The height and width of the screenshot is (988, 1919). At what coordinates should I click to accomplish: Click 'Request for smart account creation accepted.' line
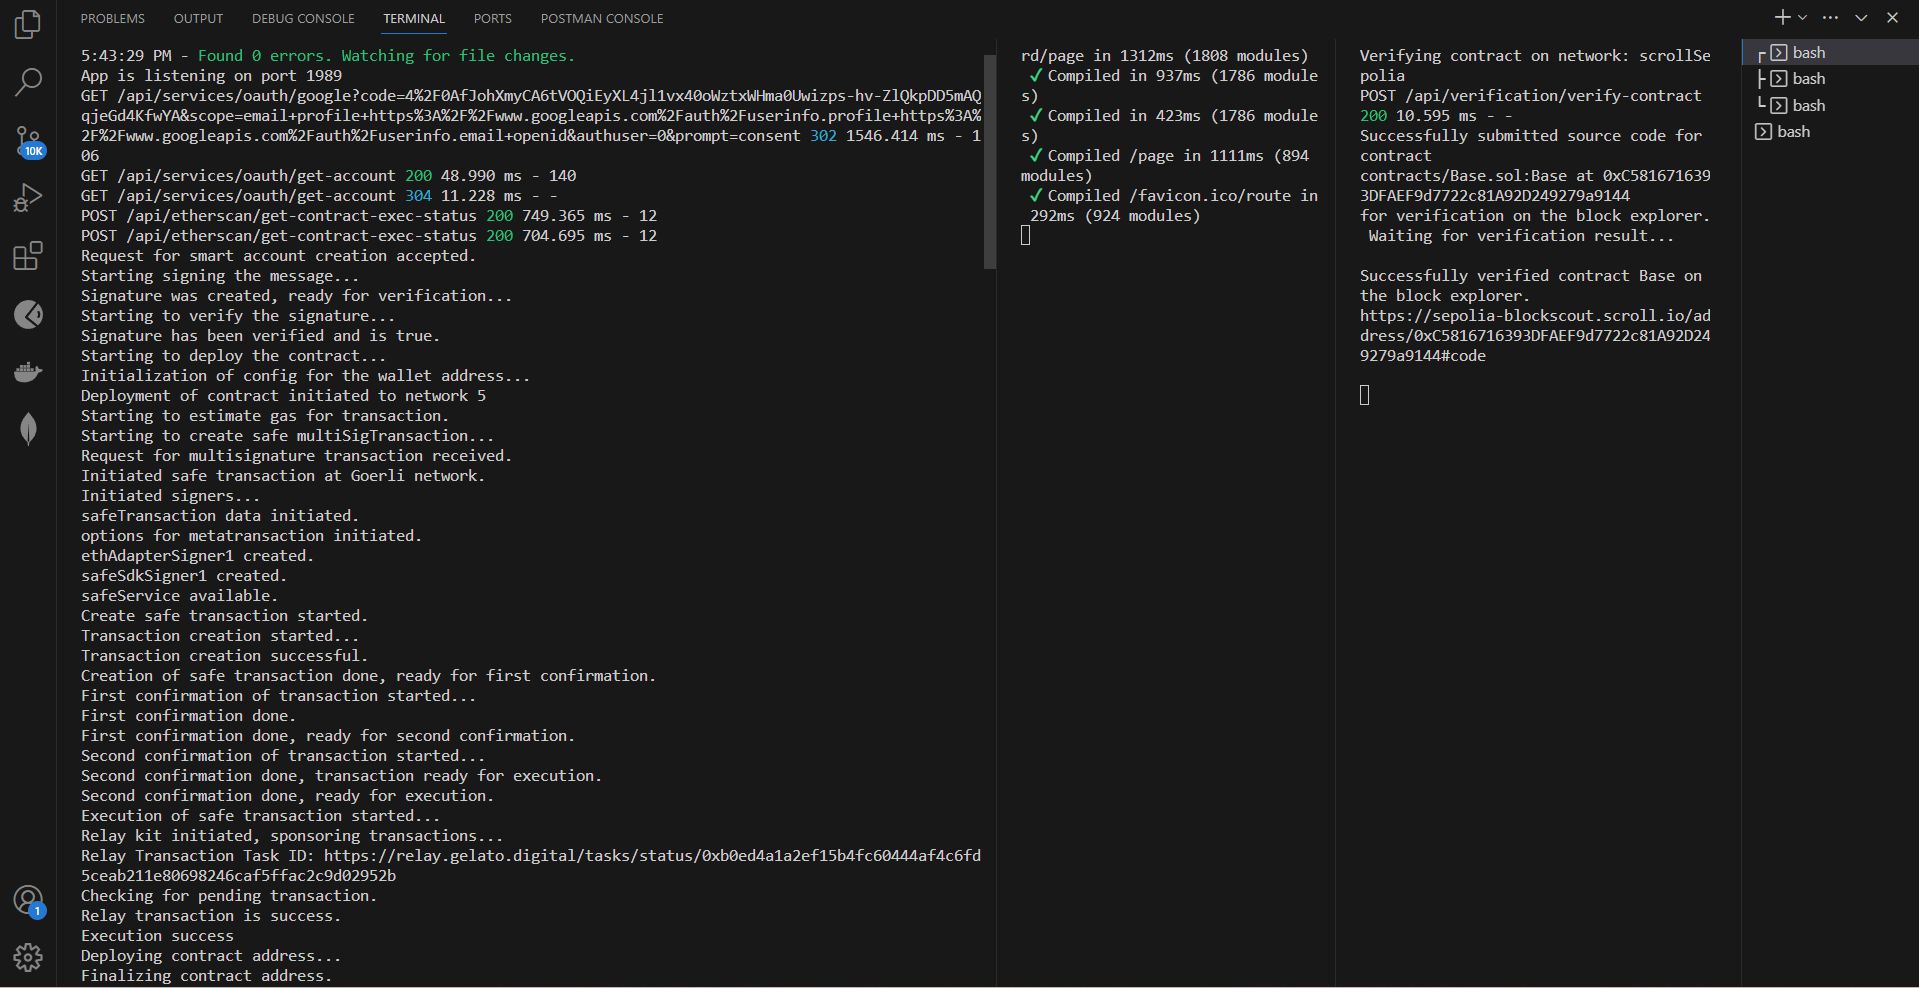click(x=278, y=256)
